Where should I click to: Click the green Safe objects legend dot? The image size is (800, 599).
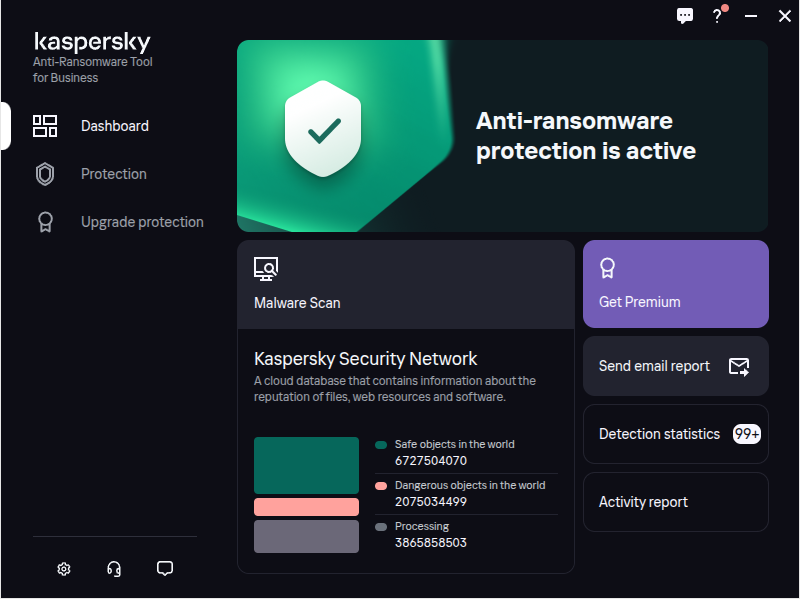click(381, 445)
